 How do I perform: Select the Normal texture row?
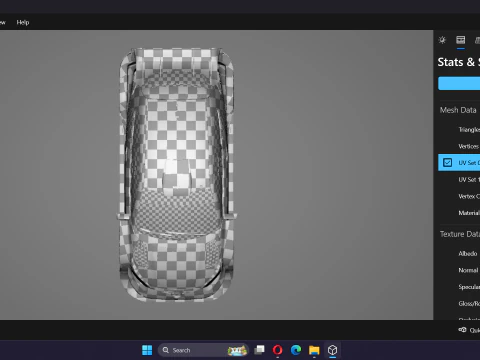point(459,270)
